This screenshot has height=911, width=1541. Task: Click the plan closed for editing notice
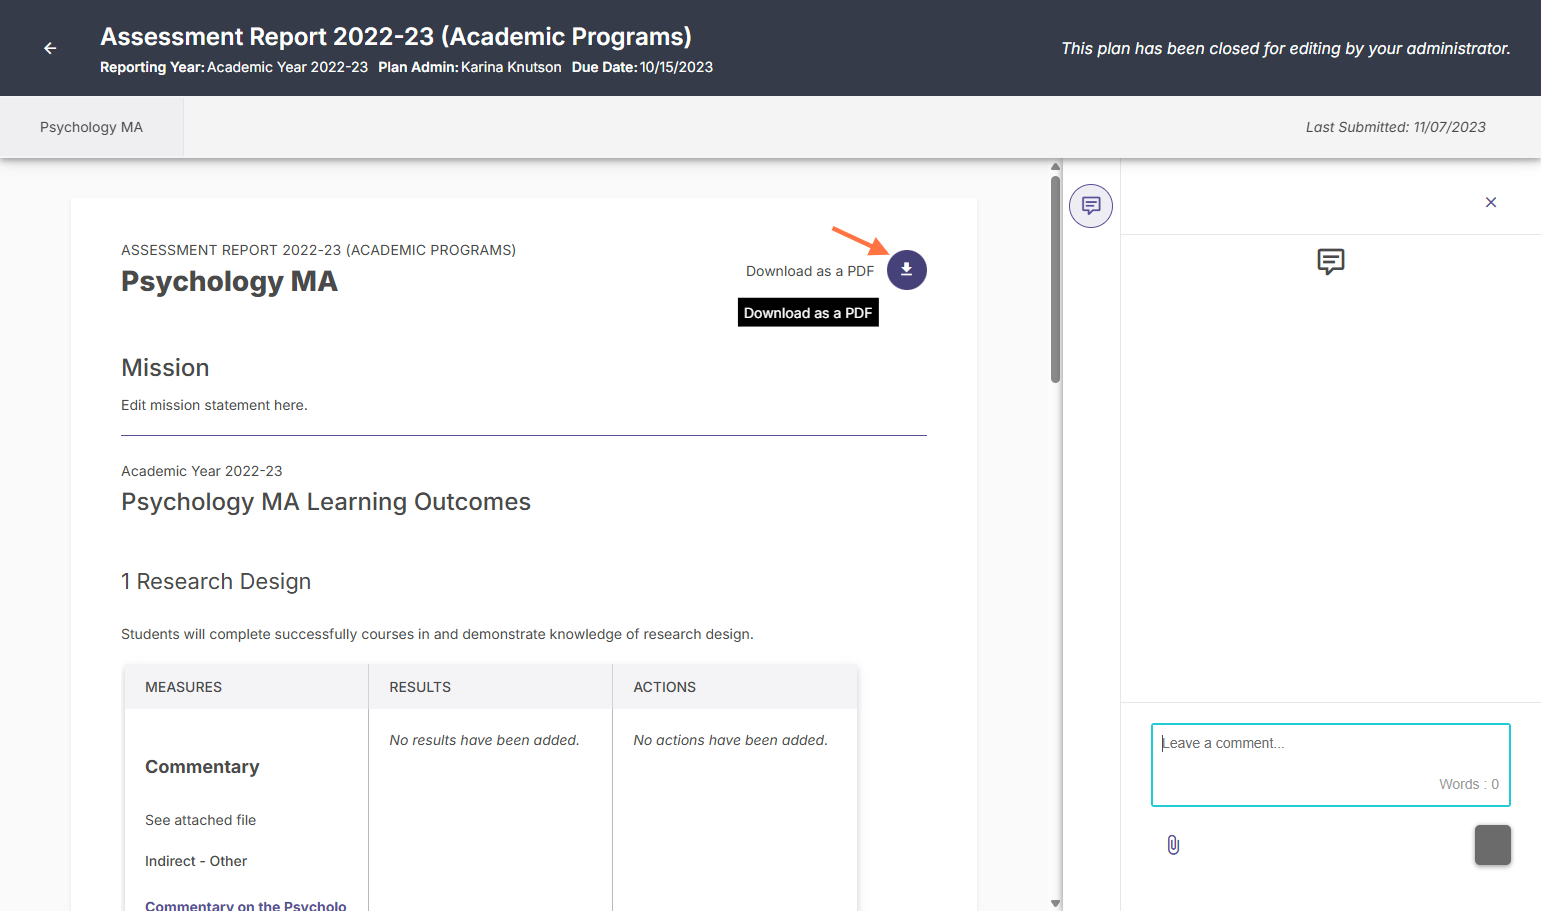(1286, 48)
